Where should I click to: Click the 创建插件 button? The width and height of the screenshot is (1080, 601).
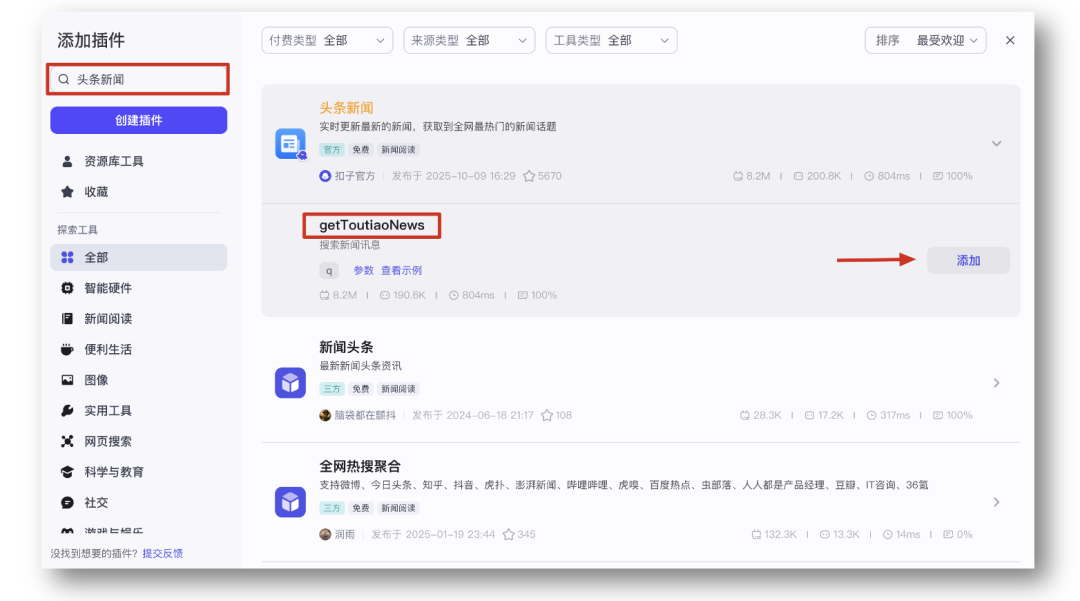[138, 120]
